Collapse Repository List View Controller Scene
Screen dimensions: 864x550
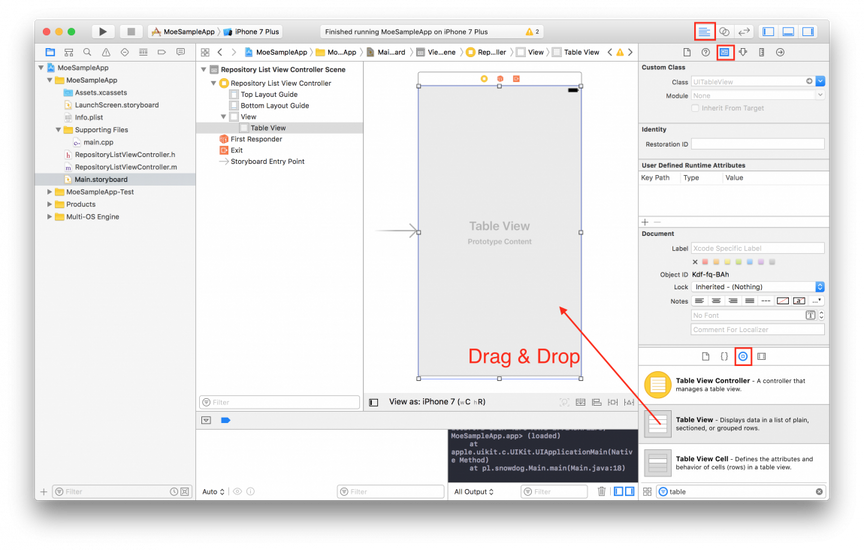[x=204, y=69]
